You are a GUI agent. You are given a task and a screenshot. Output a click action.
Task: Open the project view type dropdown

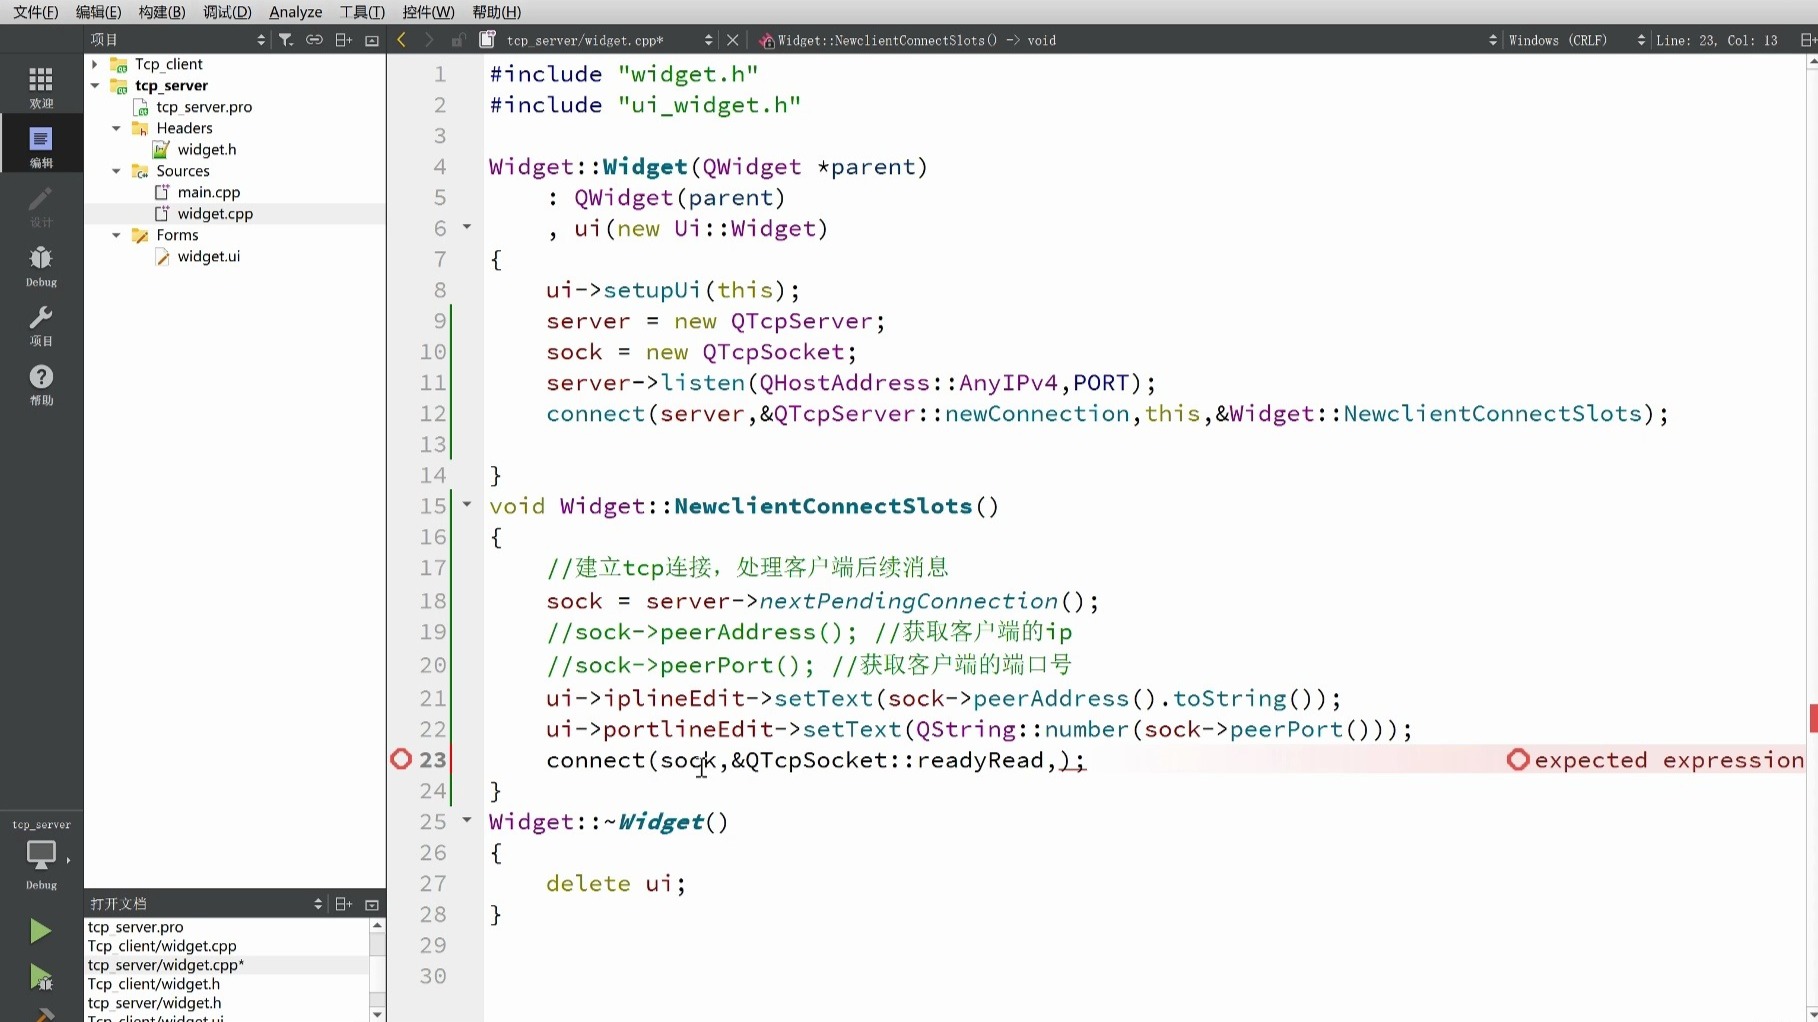pyautogui.click(x=178, y=40)
